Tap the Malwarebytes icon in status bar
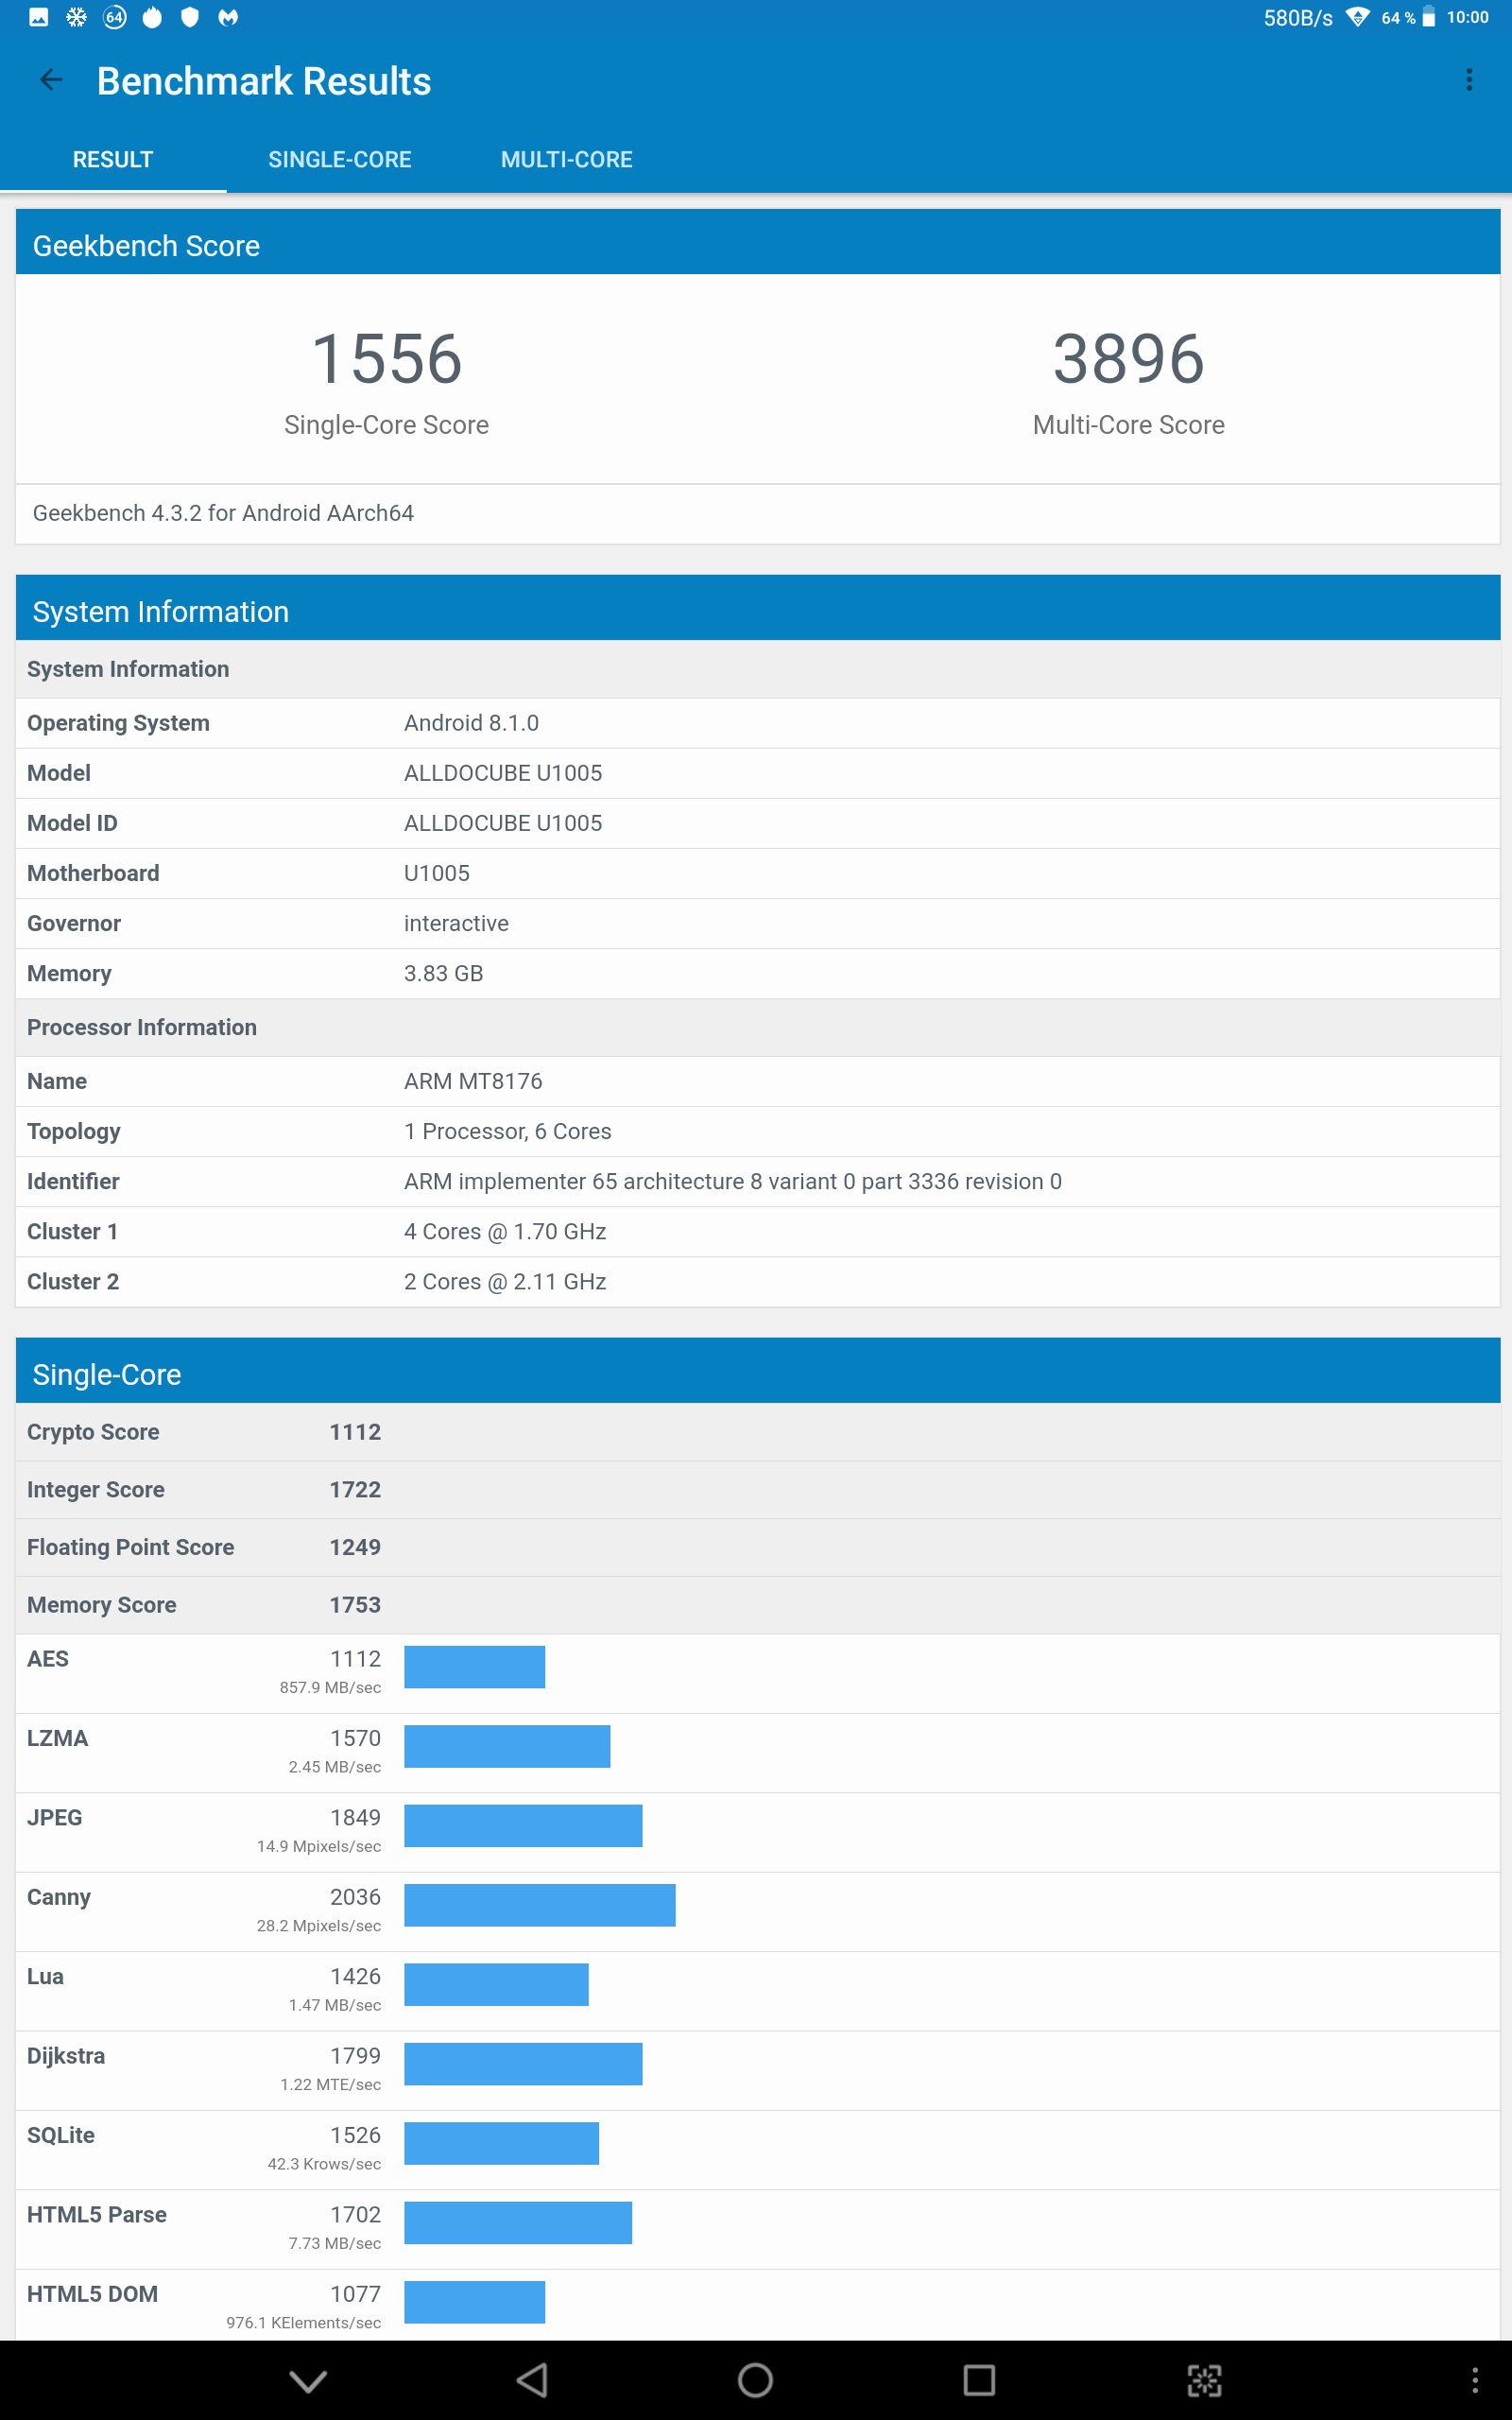1512x2420 pixels. click(x=228, y=17)
